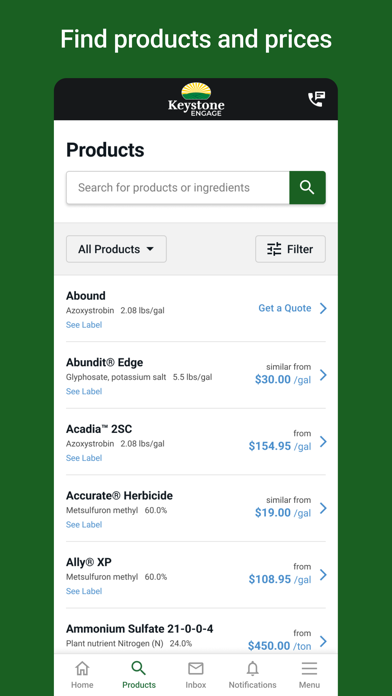Open See Label under Ally XP
The height and width of the screenshot is (696, 392).
[x=84, y=591]
